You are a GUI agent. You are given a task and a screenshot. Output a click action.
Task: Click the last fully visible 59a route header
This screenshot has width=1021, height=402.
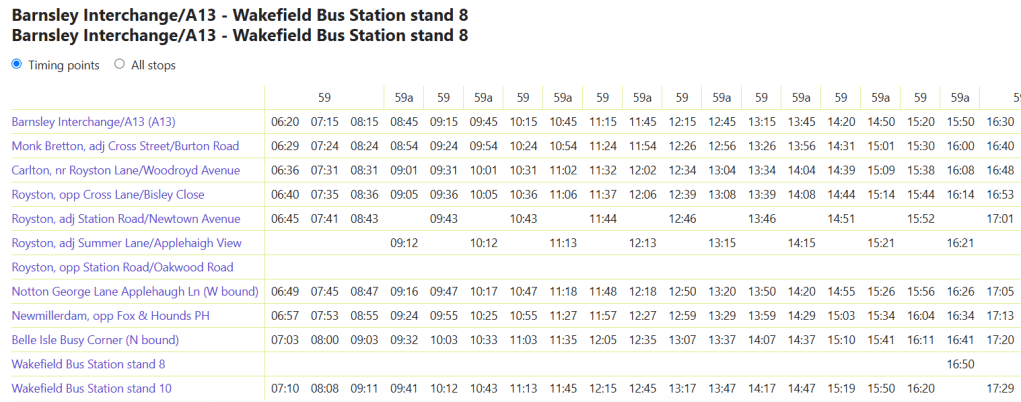point(960,98)
